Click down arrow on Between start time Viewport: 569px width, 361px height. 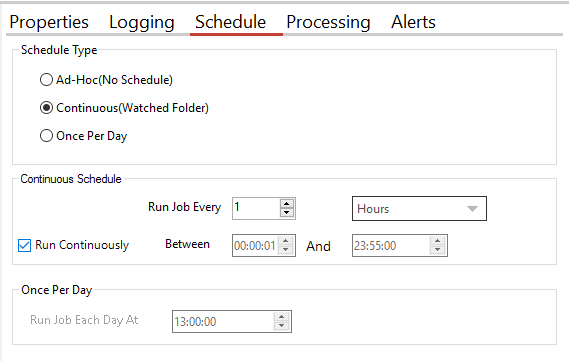point(286,250)
